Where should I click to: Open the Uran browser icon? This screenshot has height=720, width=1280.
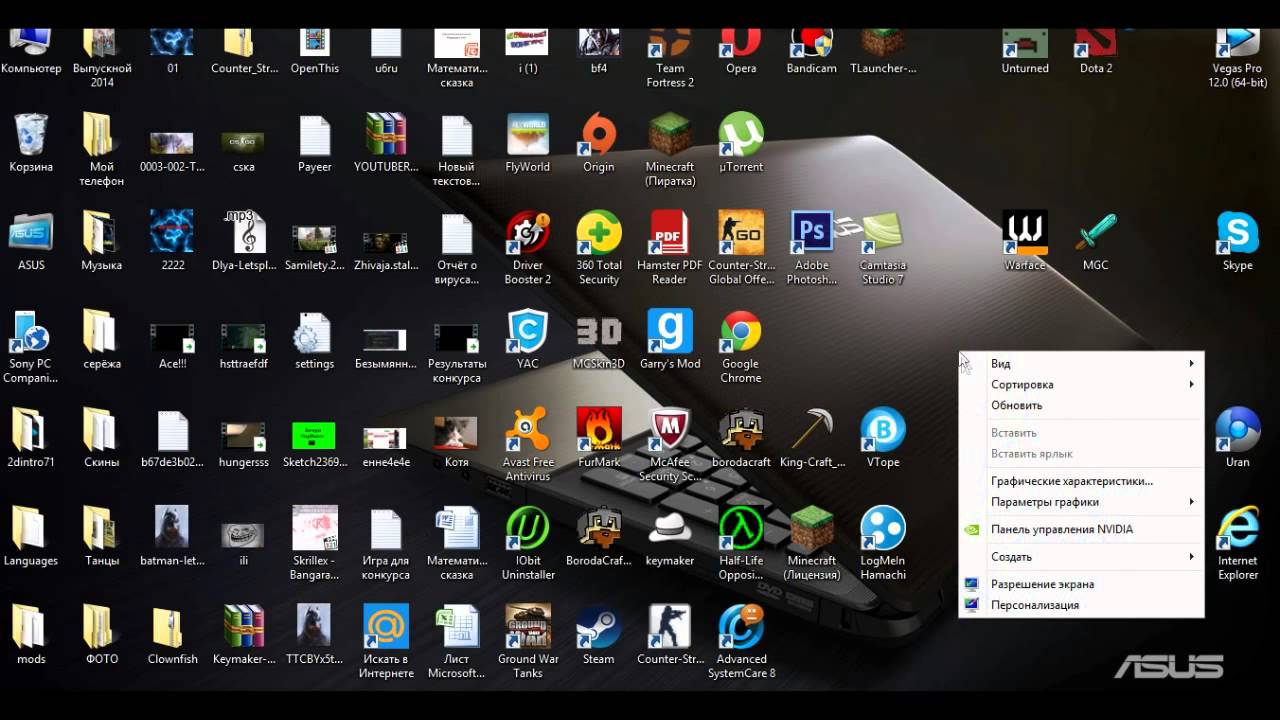coord(1238,437)
